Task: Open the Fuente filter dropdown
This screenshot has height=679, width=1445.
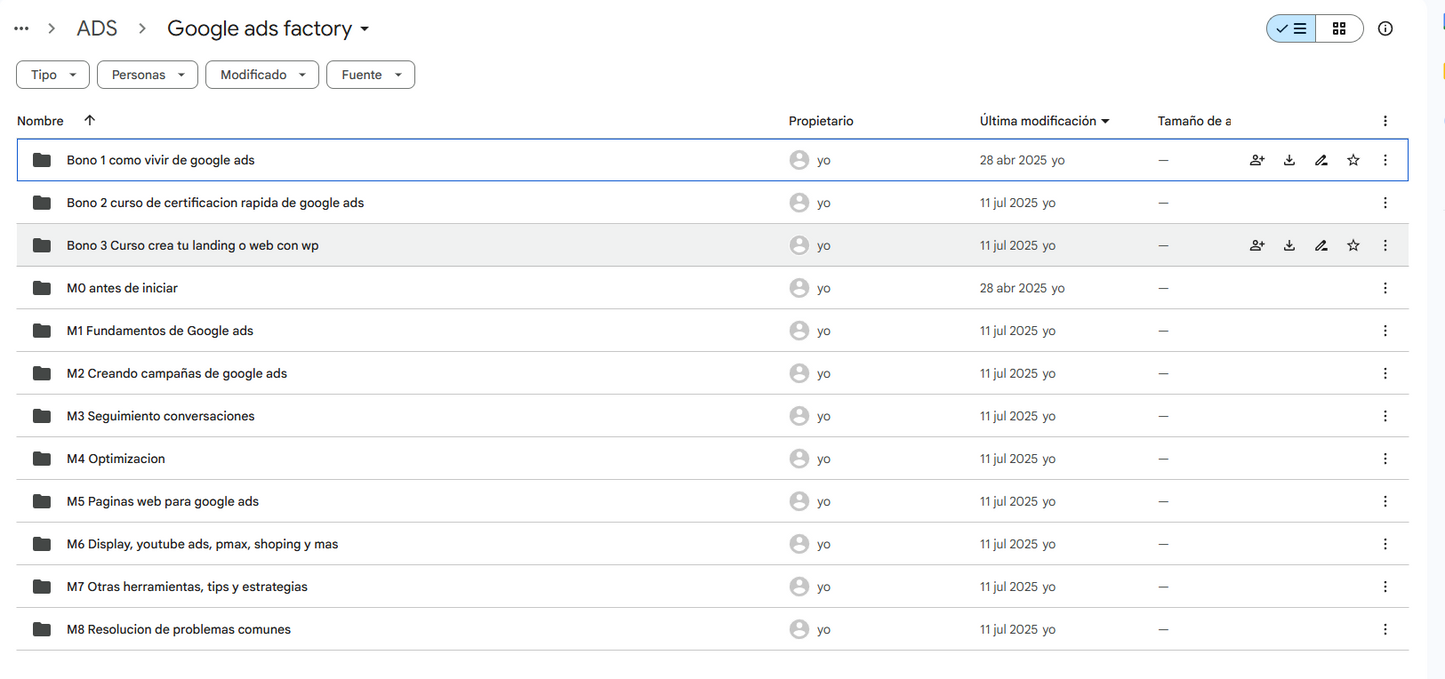Action: [x=371, y=75]
